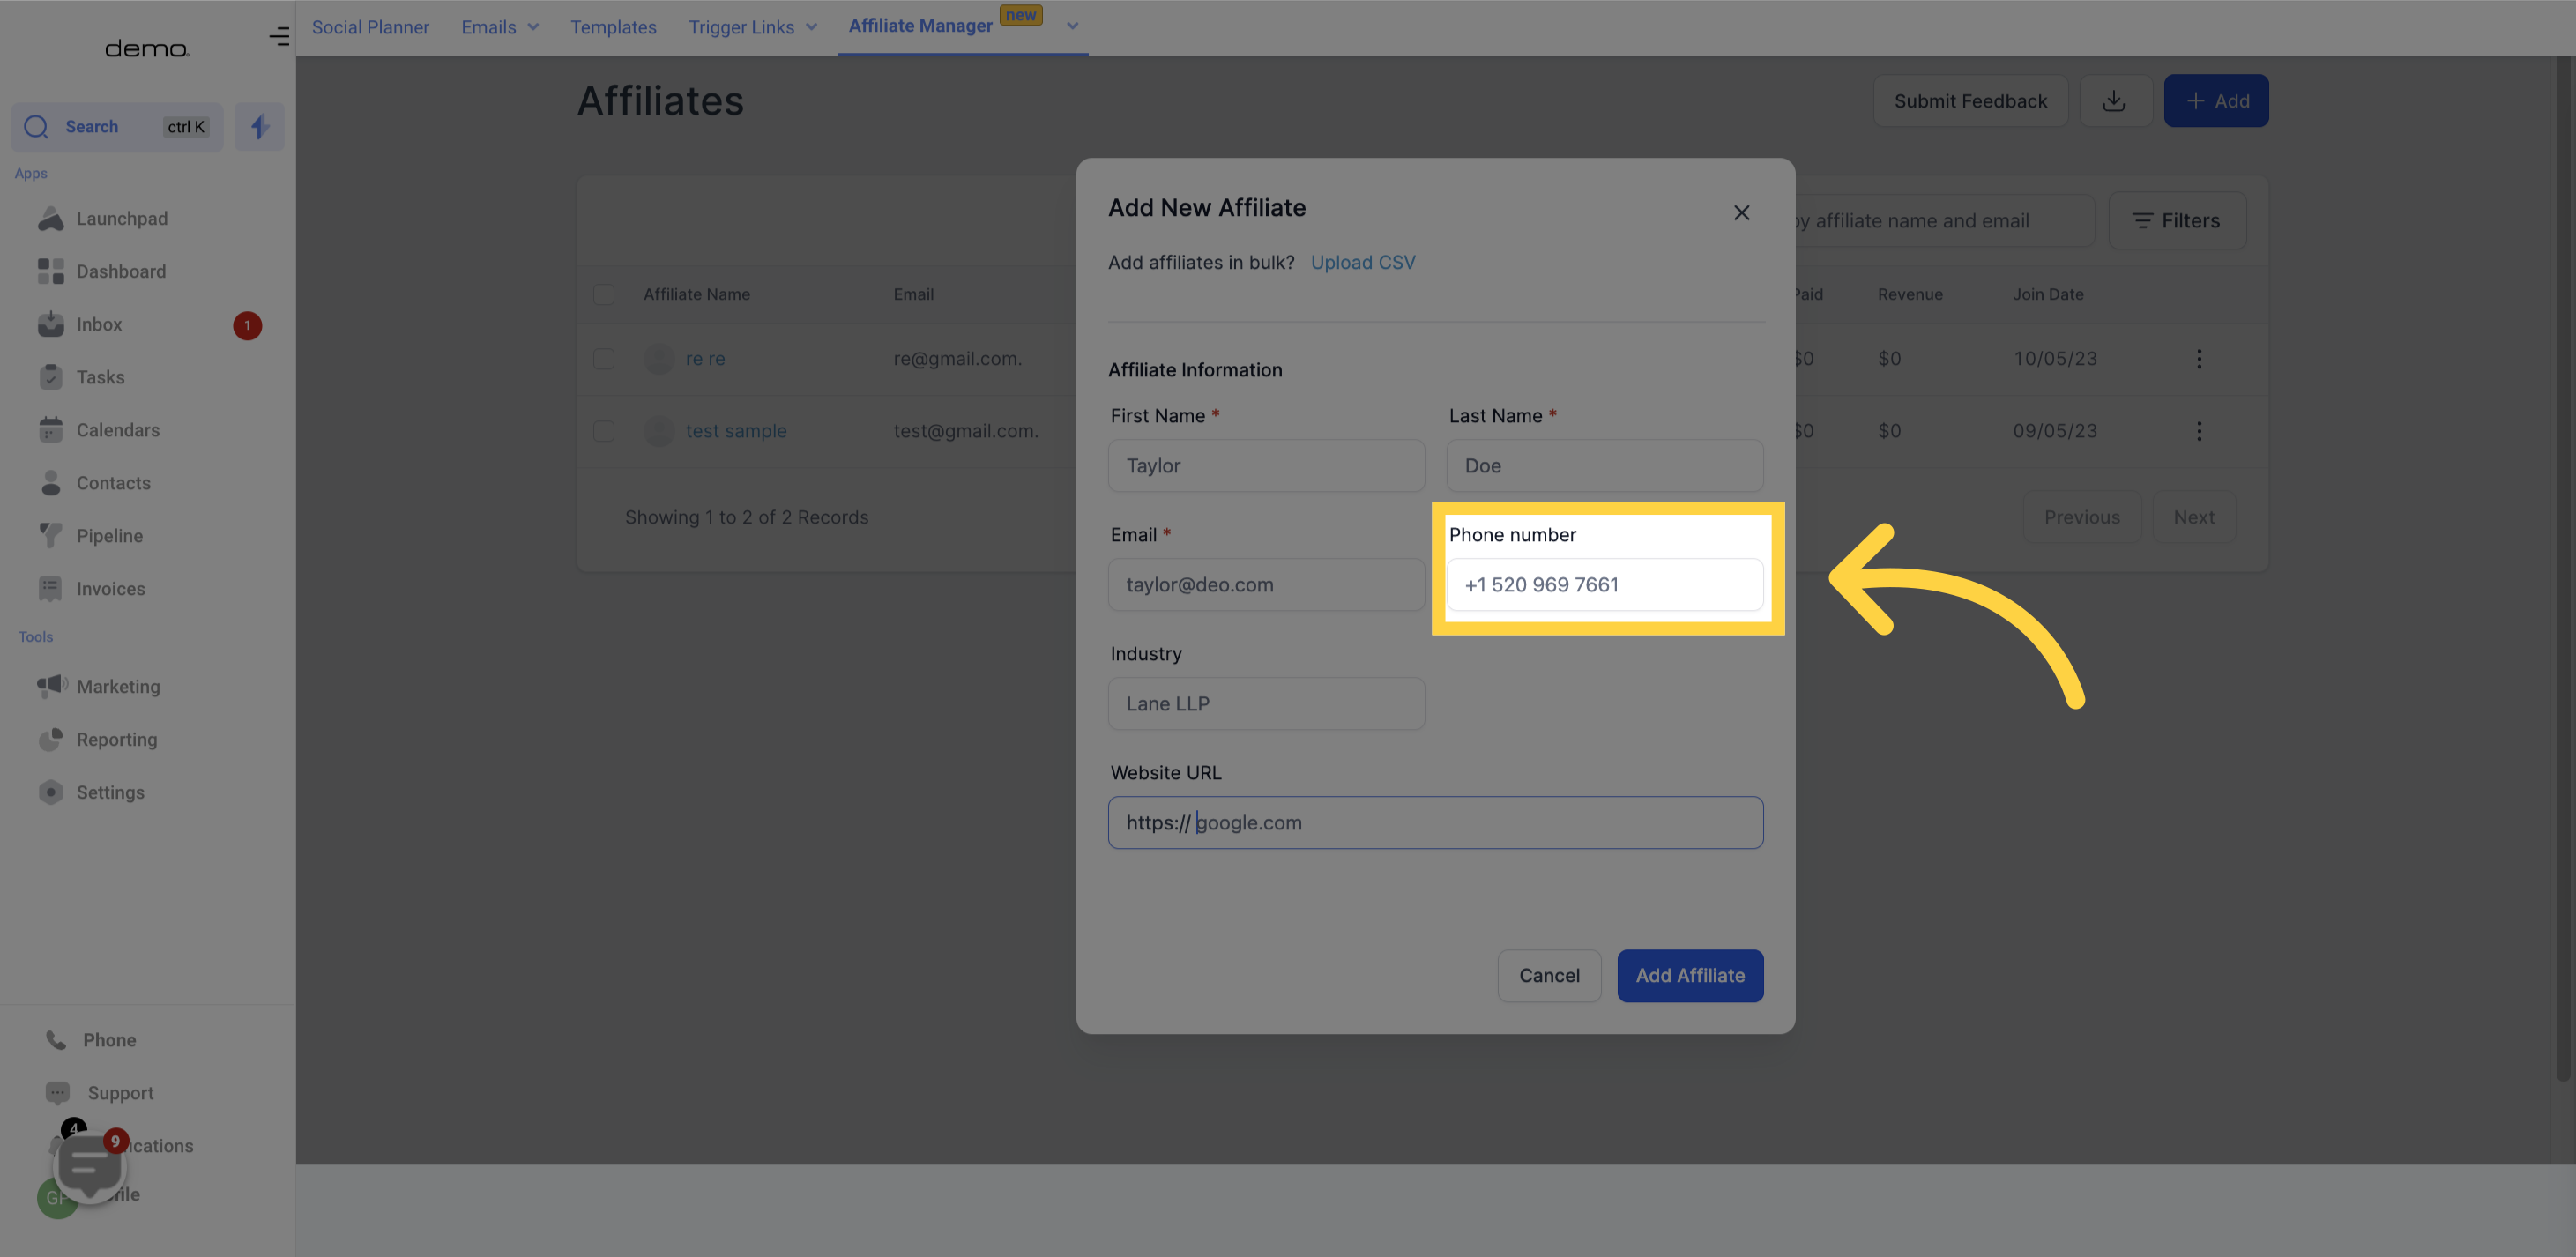Open the Dashboard grid icon
This screenshot has width=2576, height=1257.
(50, 271)
